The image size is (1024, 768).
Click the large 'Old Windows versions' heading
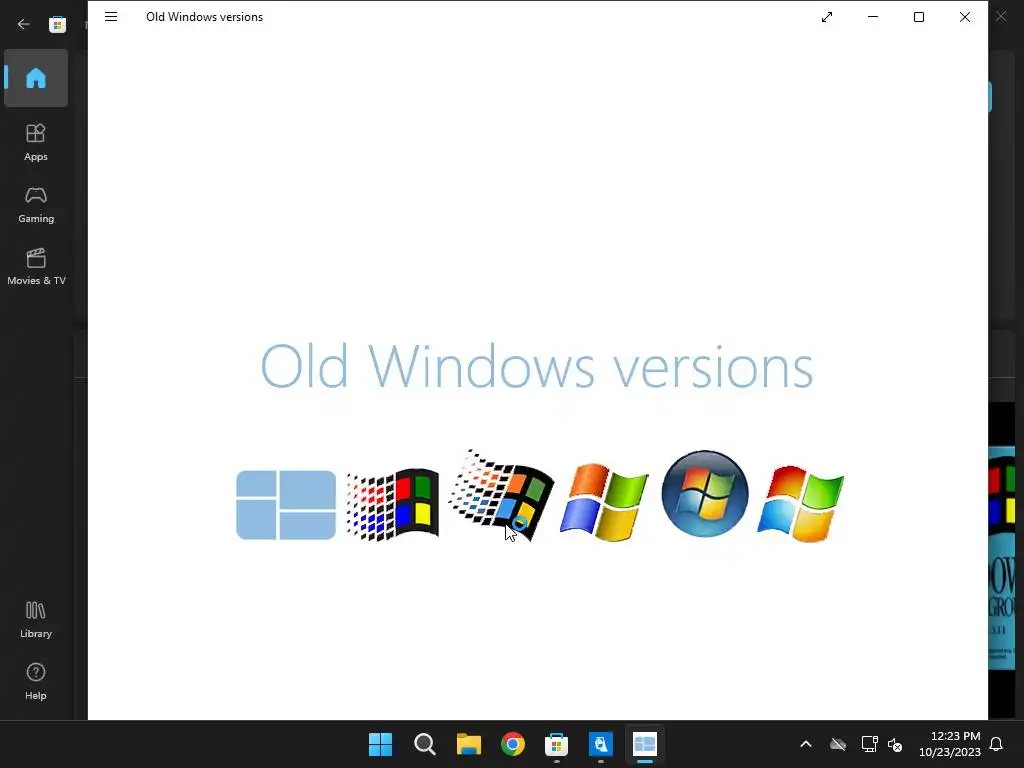click(537, 366)
